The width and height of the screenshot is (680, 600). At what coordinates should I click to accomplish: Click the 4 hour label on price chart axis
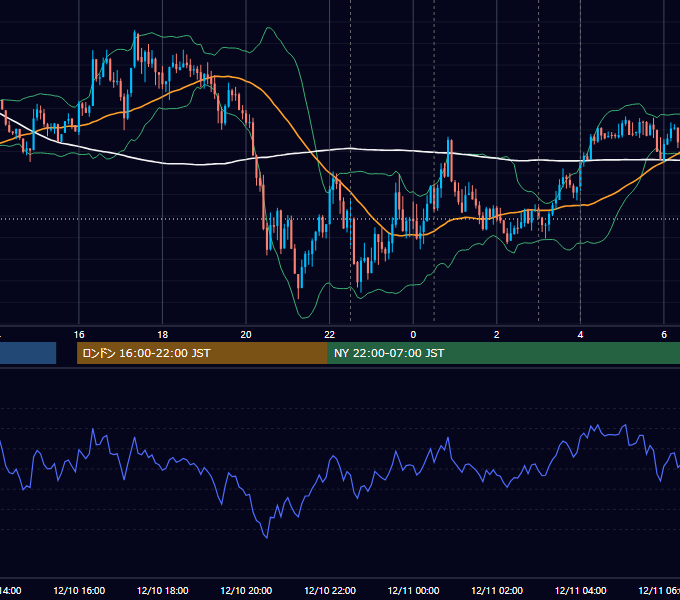pos(580,335)
